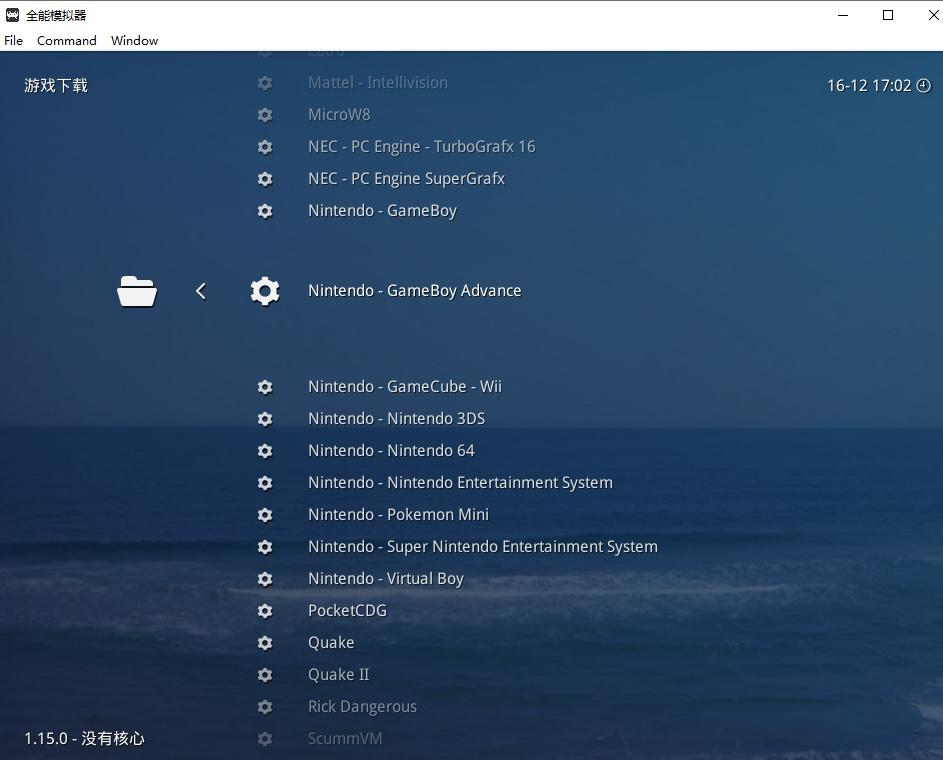Click the clock icon next to time
The height and width of the screenshot is (760, 943).
pyautogui.click(x=924, y=86)
